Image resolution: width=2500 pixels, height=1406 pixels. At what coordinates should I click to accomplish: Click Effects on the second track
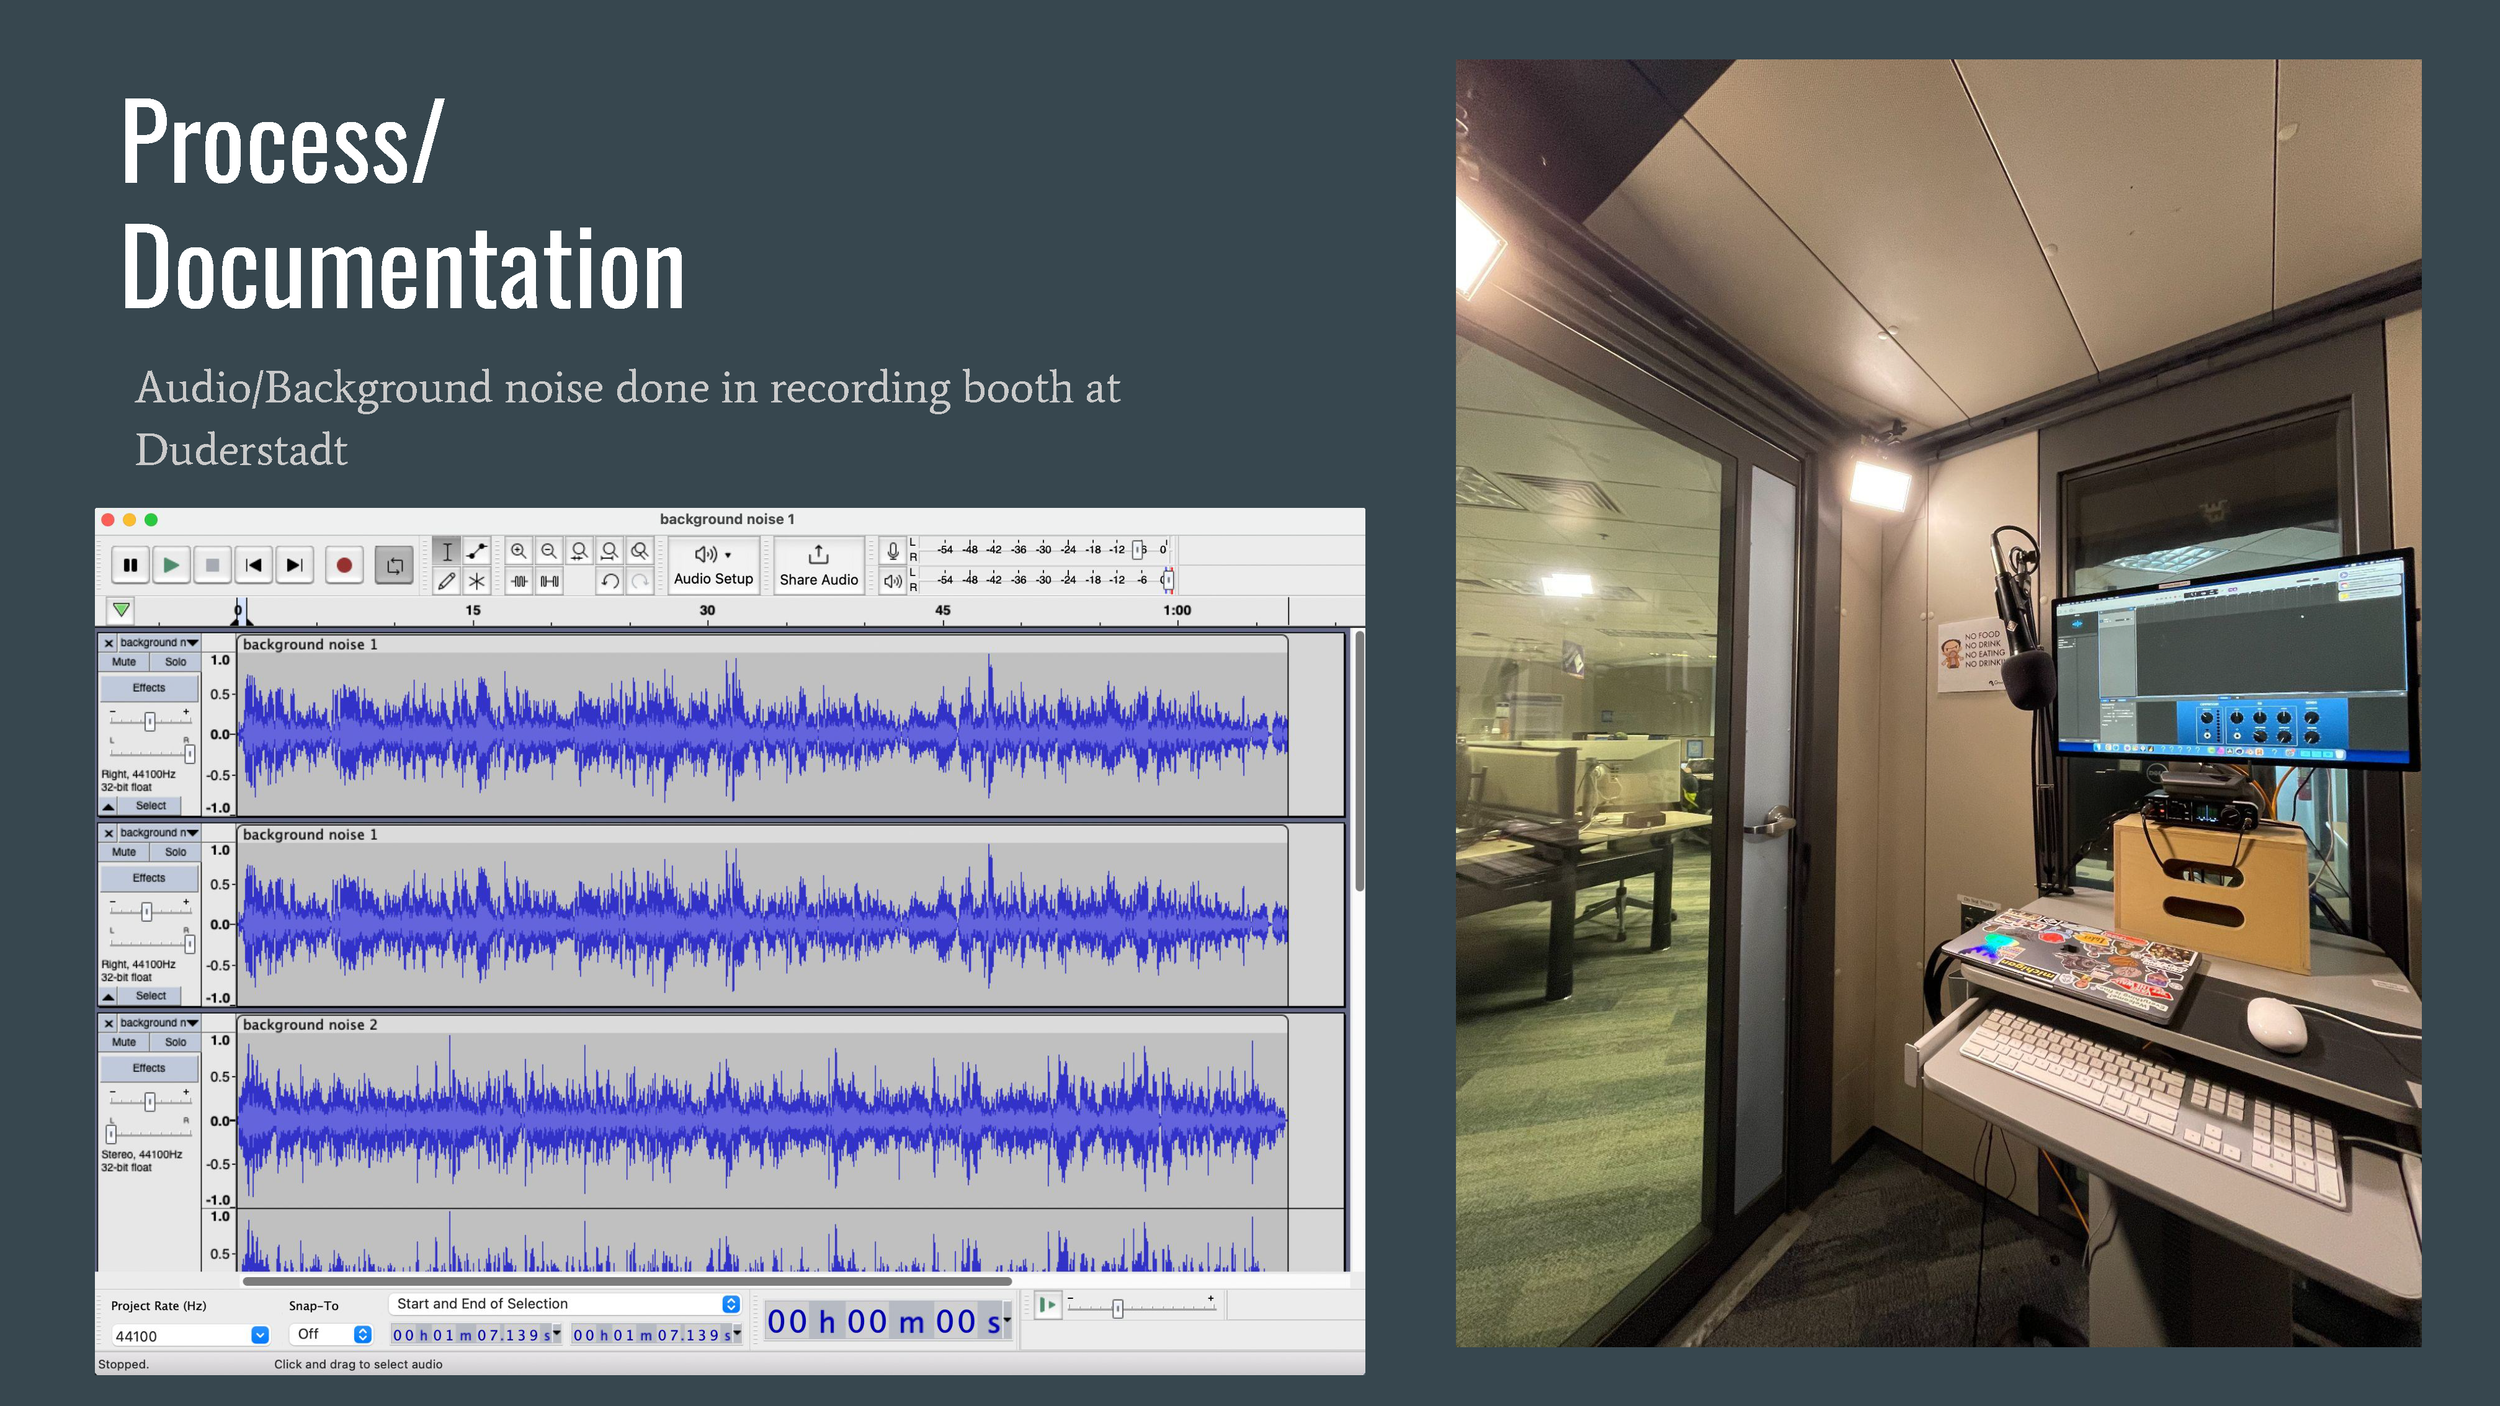click(149, 878)
